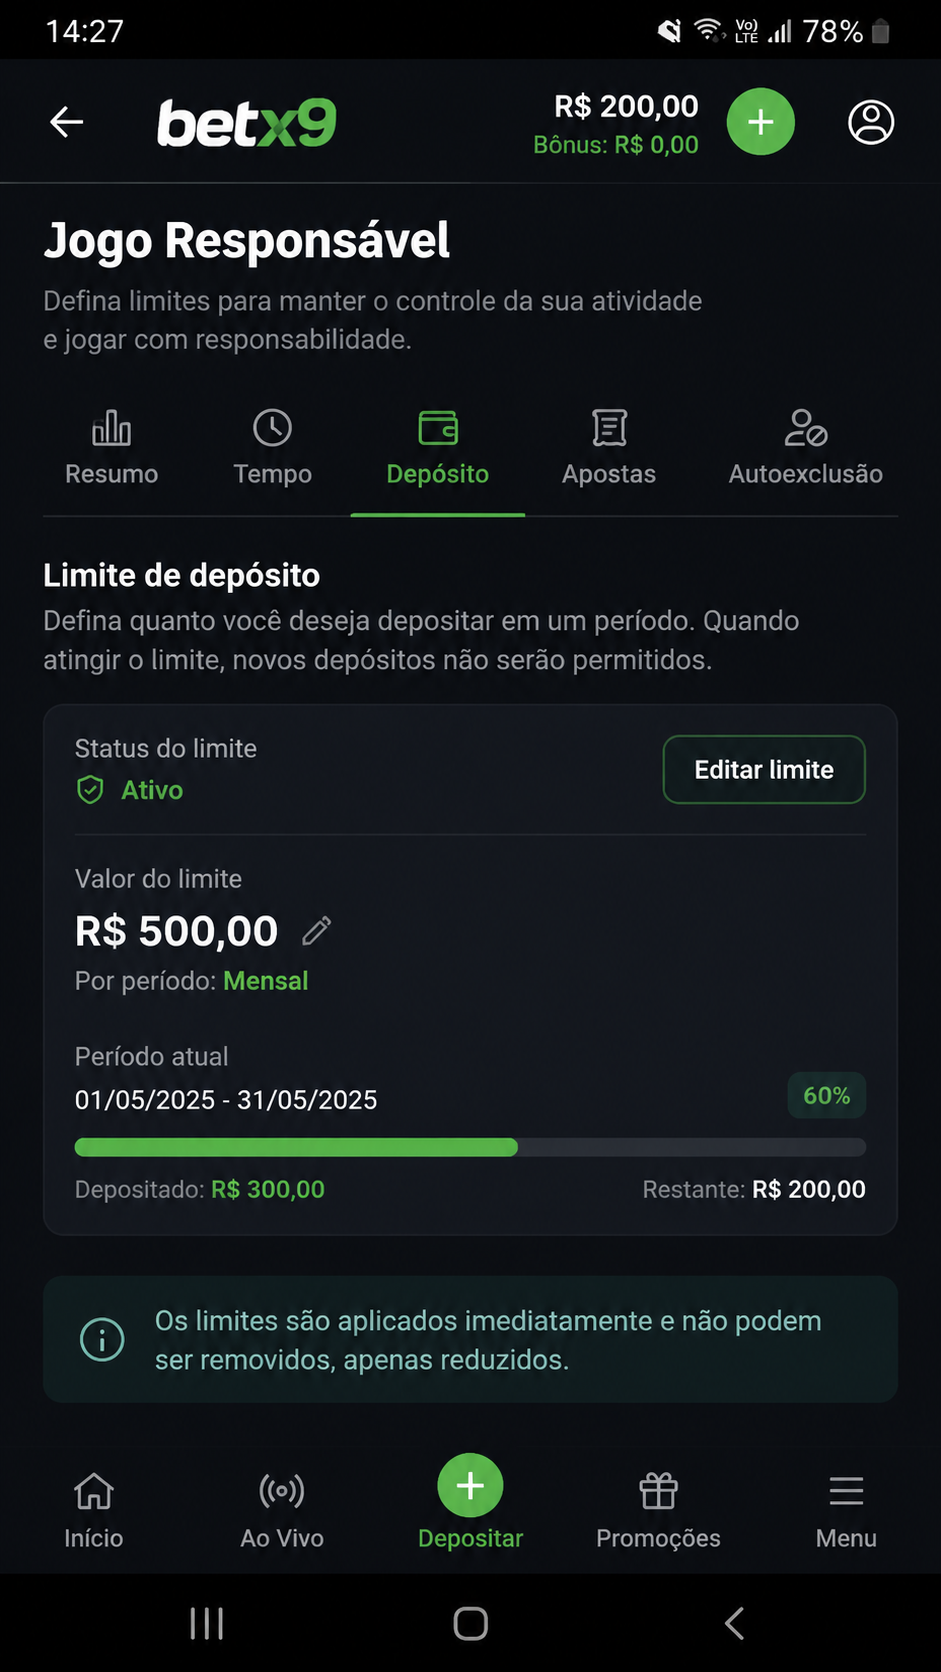
Task: Click the deposit limit progress bar
Action: (470, 1147)
